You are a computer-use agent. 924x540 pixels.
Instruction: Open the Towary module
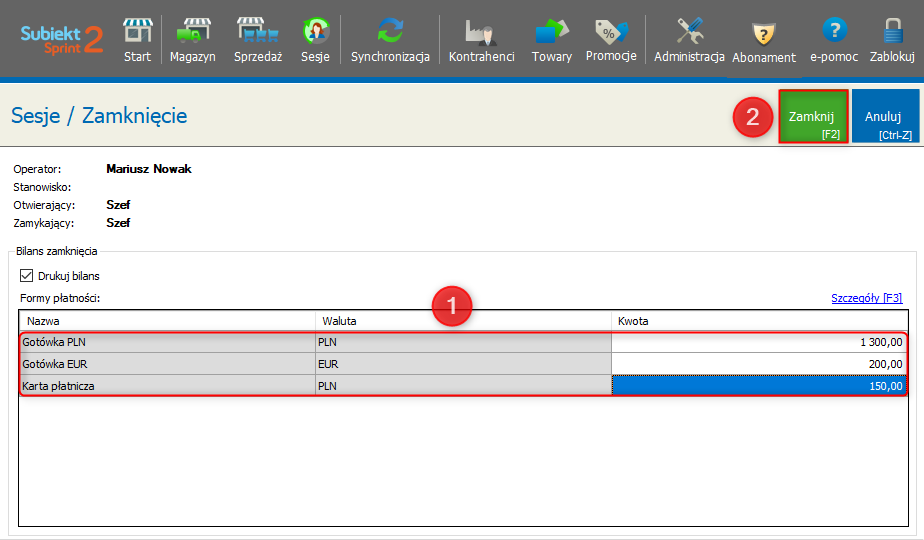pos(551,40)
